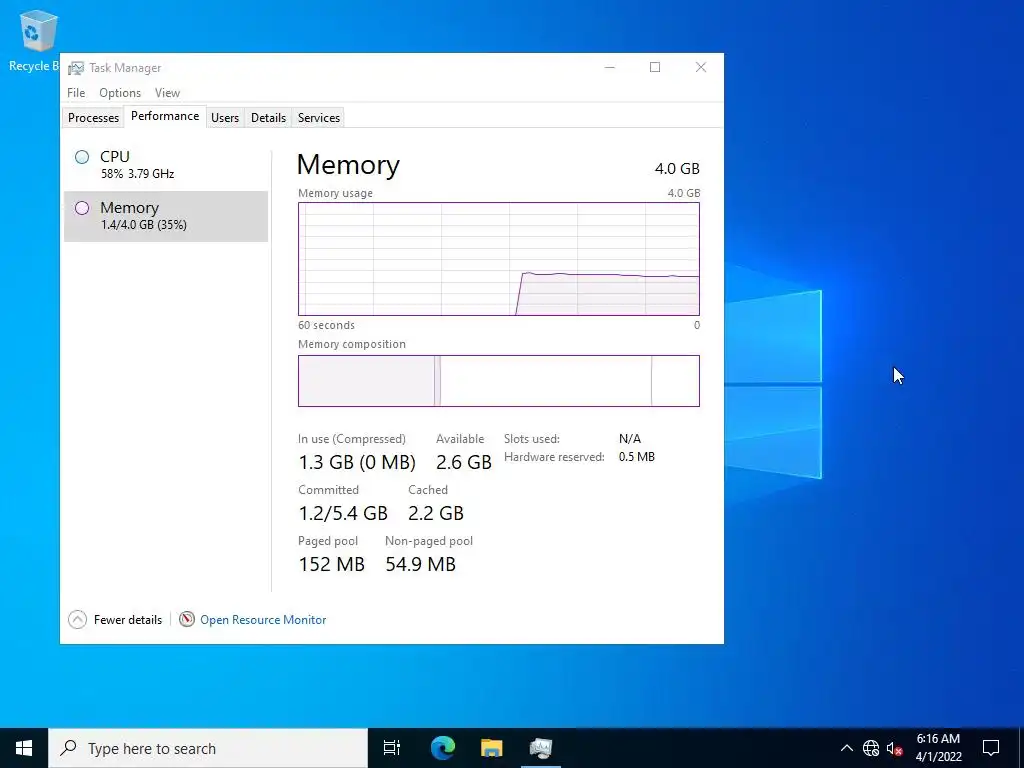Click the Hardware reserved value 0.5 MB

tap(636, 457)
